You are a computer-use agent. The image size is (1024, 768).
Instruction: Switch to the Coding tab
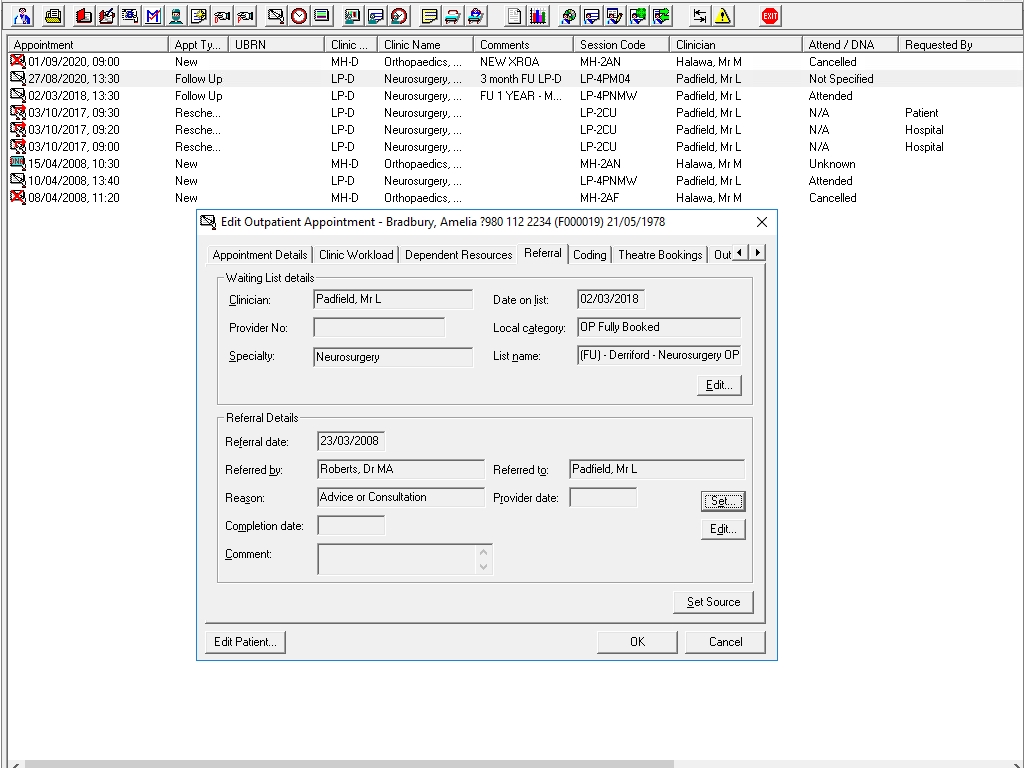pos(590,255)
